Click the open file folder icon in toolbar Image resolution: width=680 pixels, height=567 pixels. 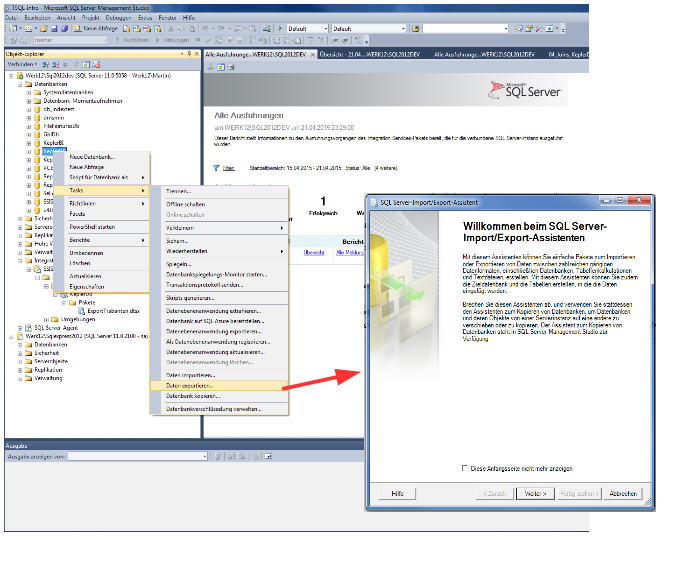click(44, 29)
